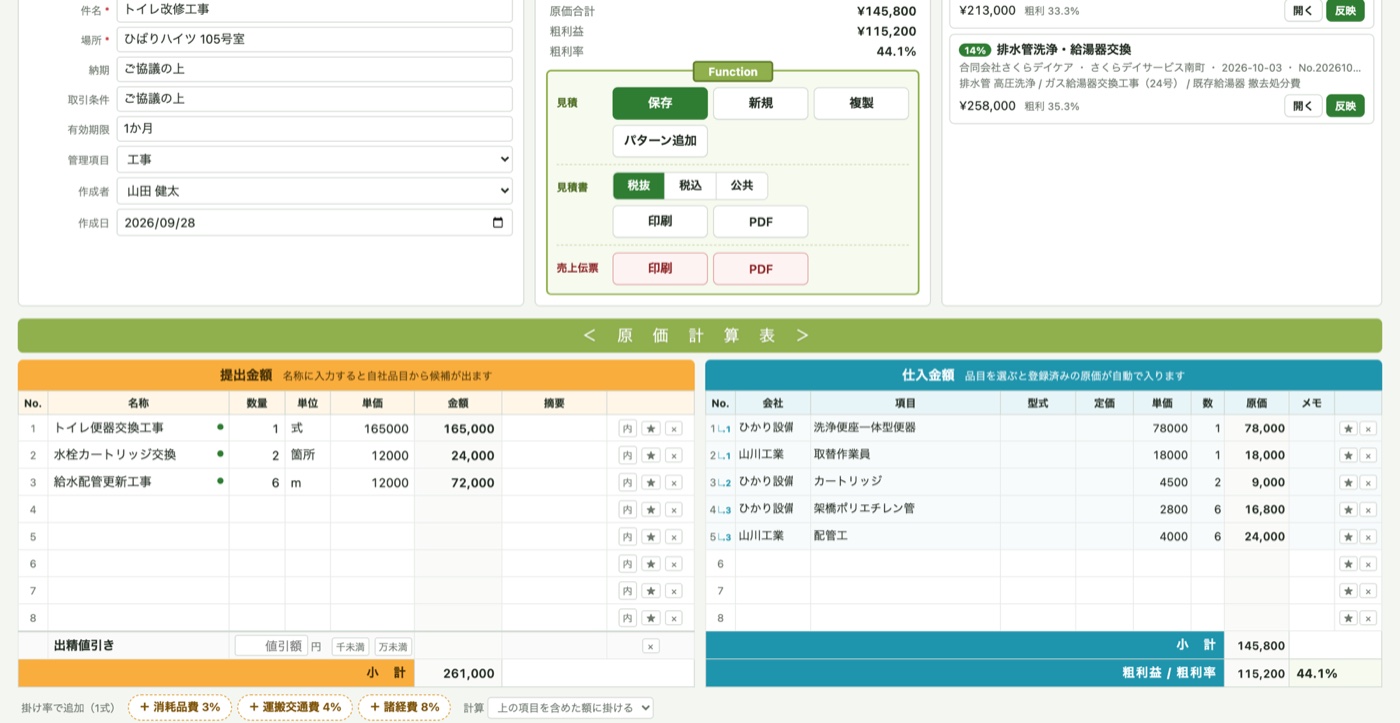Star the カートリッジ cost row

click(x=1348, y=482)
